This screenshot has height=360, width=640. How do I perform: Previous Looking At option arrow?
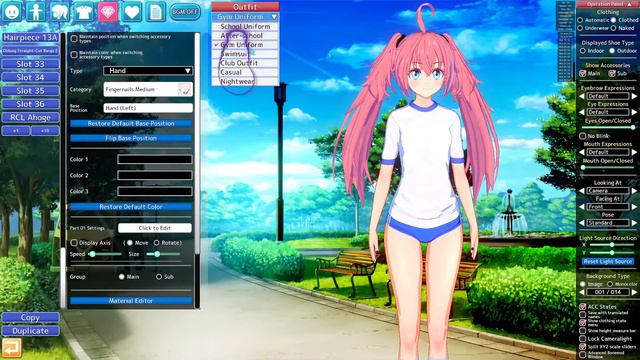tap(582, 191)
